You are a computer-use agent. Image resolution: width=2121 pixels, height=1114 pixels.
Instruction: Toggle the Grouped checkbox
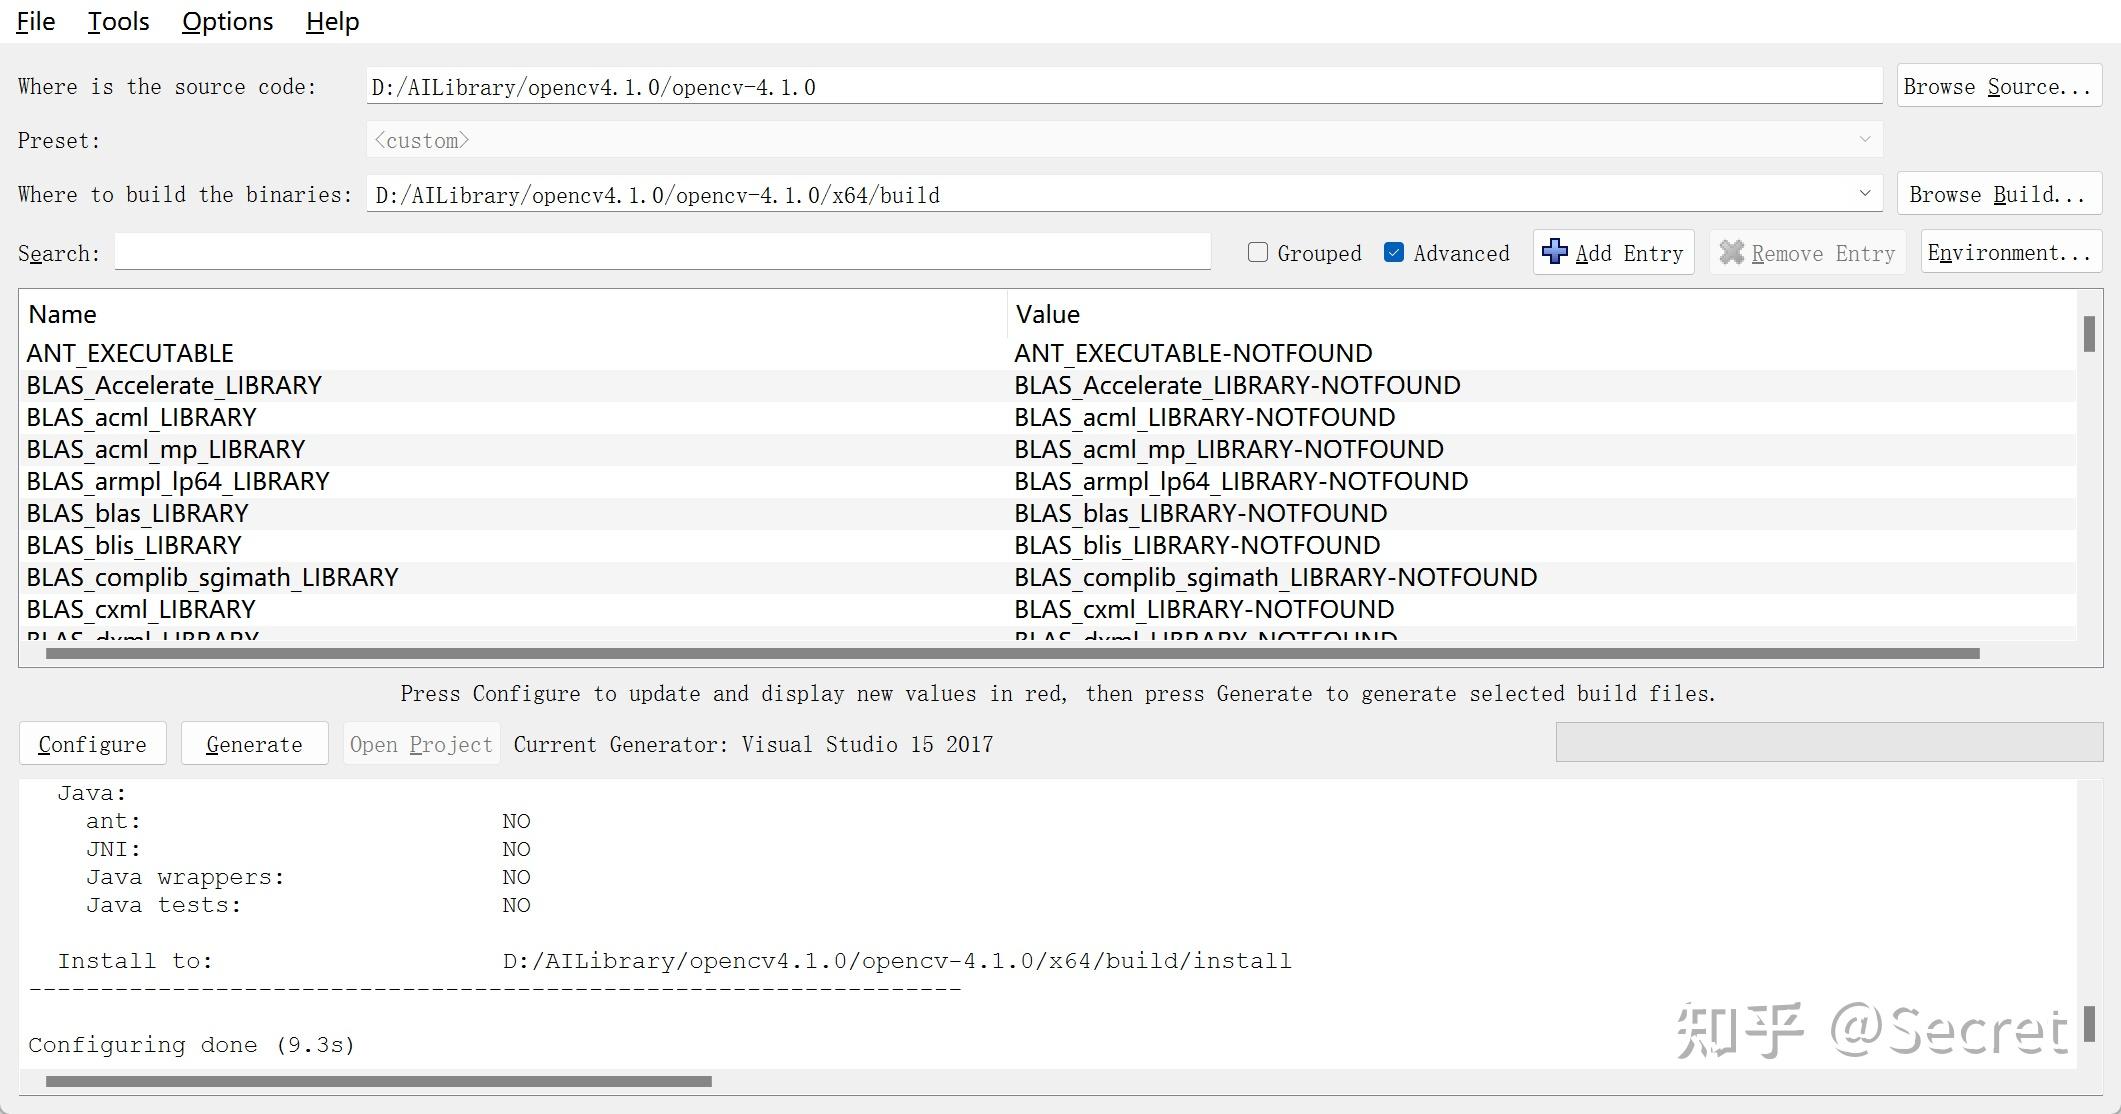coord(1258,252)
